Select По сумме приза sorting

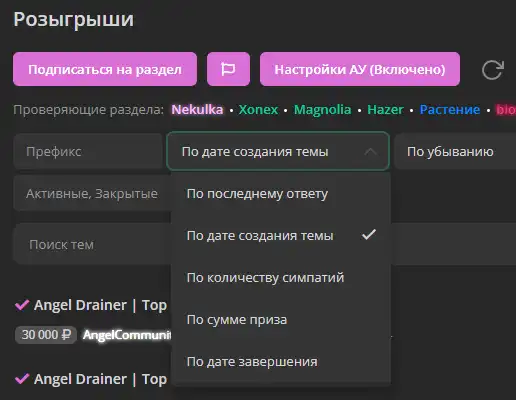tap(281, 320)
